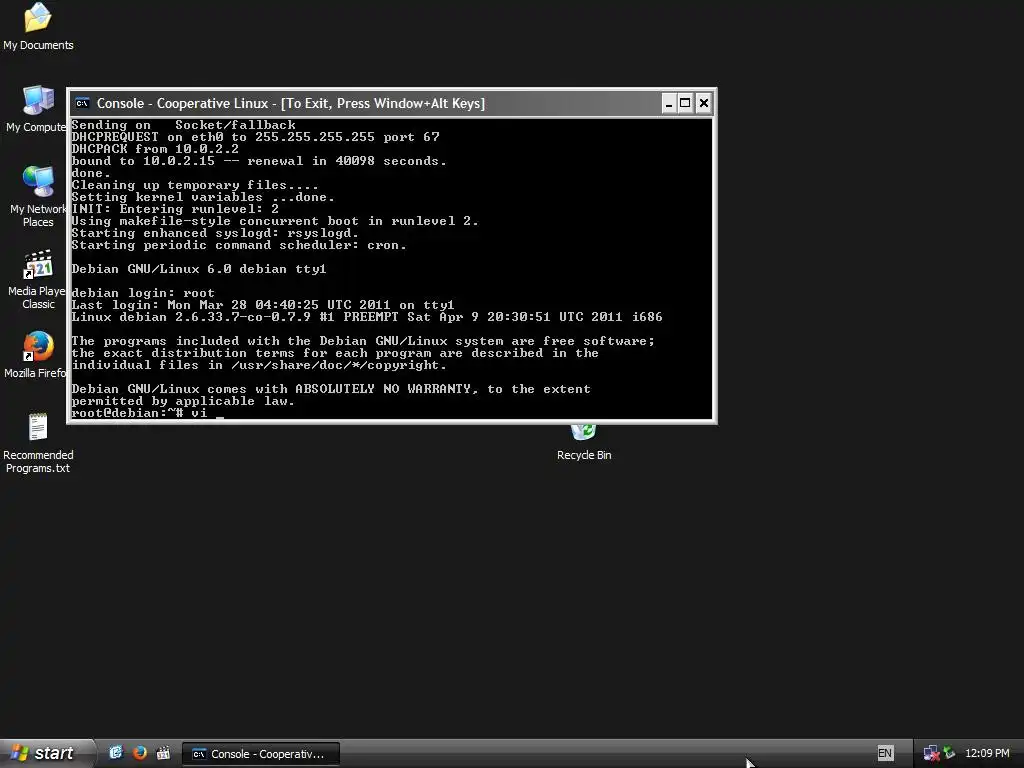The image size is (1024, 768).
Task: Click the 'INIT: Entering runlevel: 2' line
Action: [175, 209]
